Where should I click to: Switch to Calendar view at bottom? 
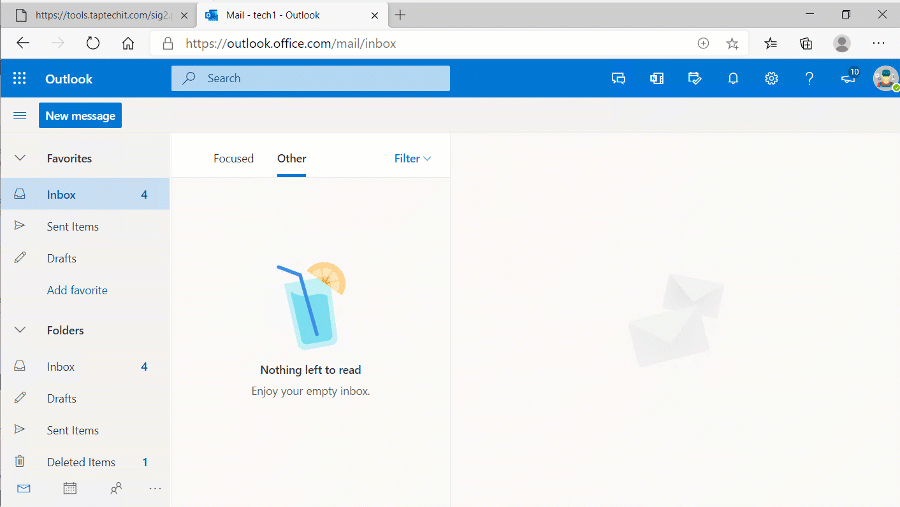pos(70,488)
